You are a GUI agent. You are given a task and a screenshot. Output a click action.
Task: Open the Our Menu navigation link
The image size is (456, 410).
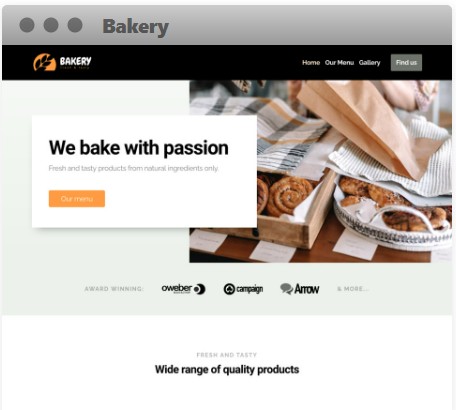(339, 63)
